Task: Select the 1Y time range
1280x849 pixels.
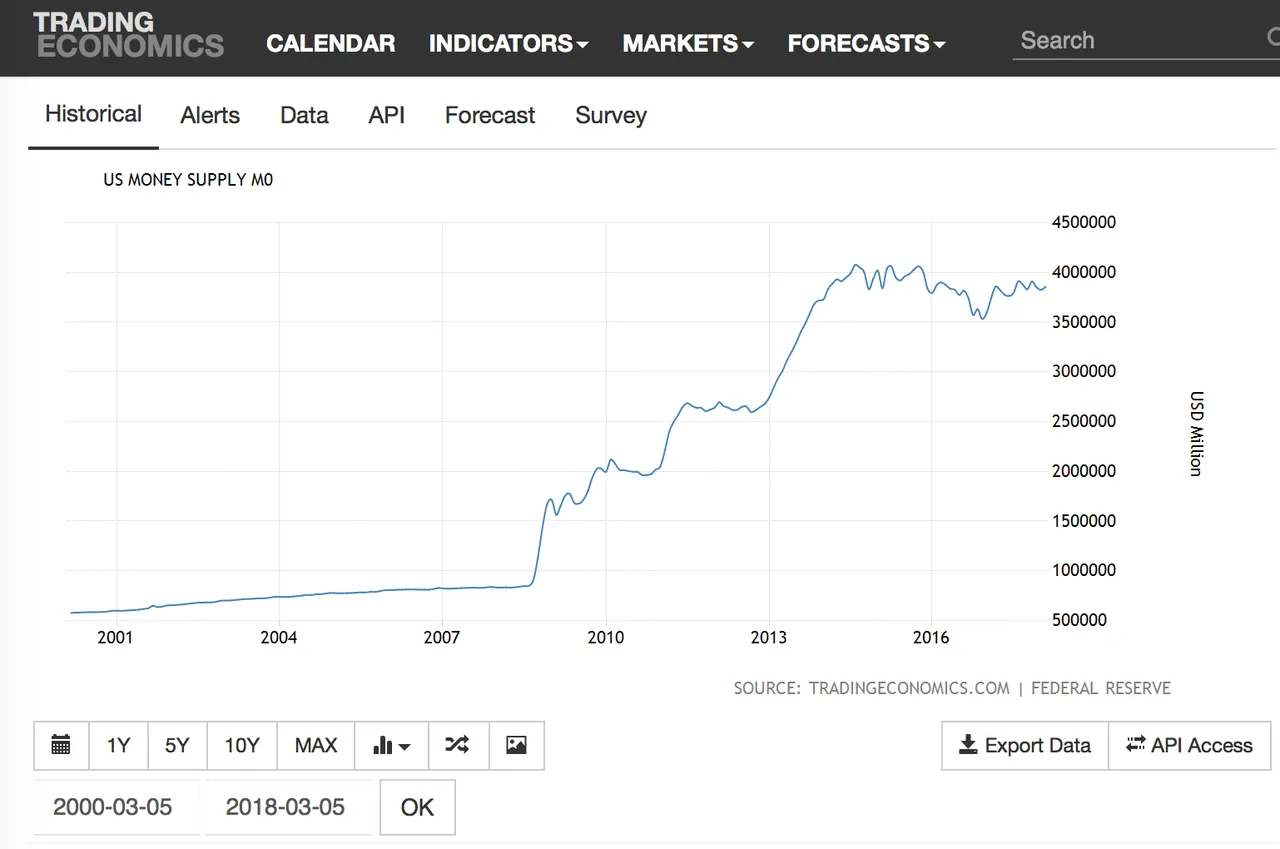Action: pos(118,745)
